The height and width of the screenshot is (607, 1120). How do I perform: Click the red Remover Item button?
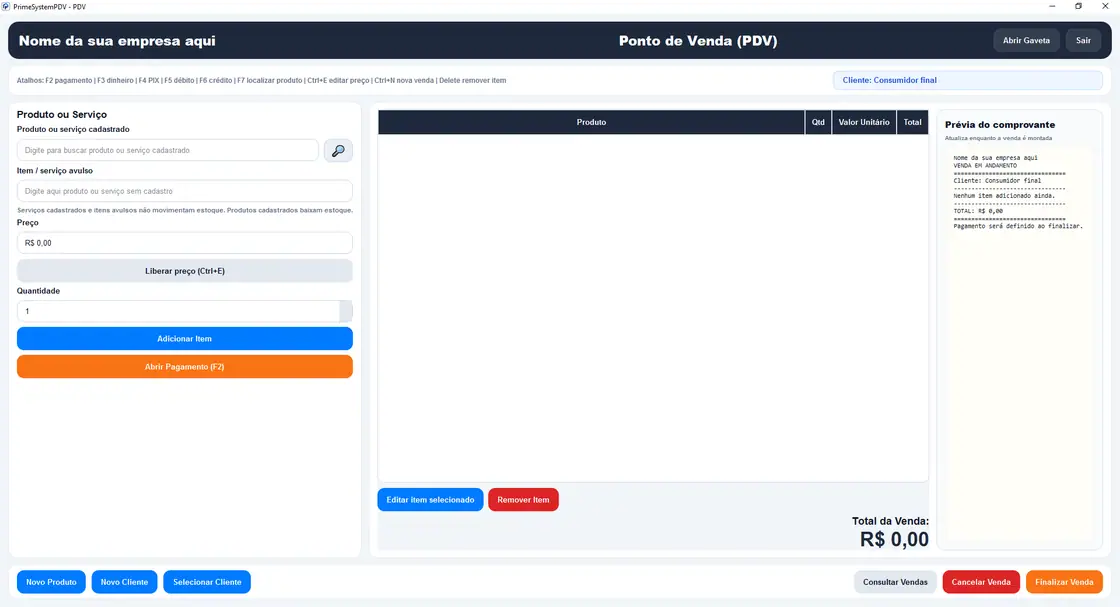tap(523, 500)
